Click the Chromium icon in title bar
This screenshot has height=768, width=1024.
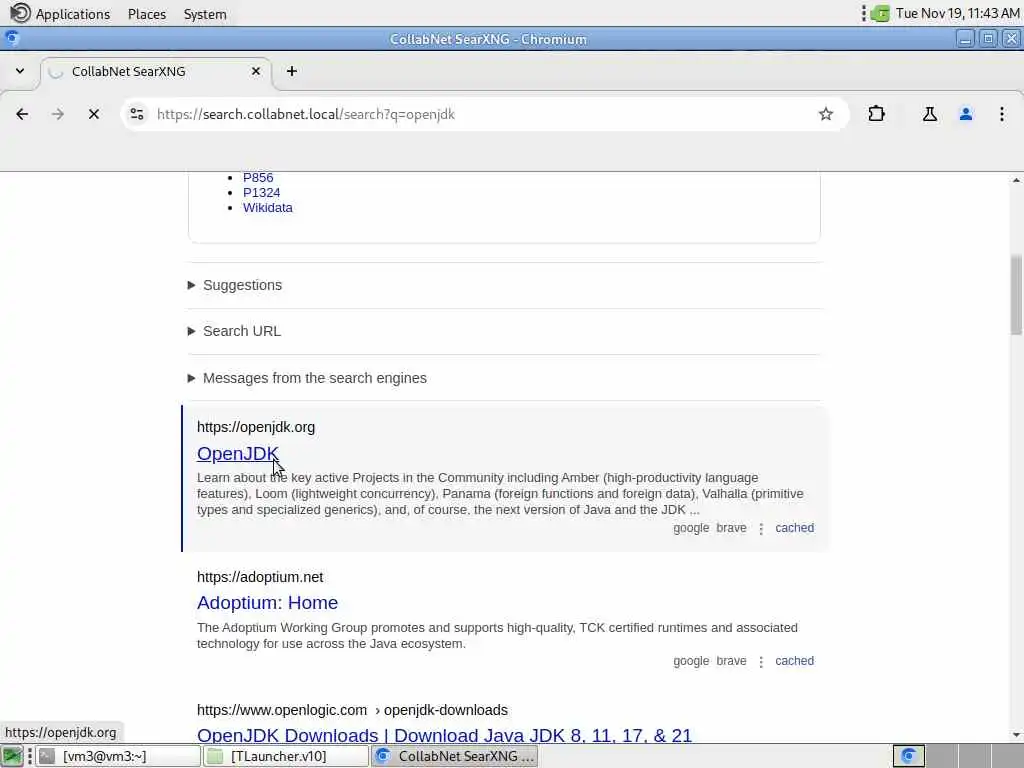(x=12, y=39)
